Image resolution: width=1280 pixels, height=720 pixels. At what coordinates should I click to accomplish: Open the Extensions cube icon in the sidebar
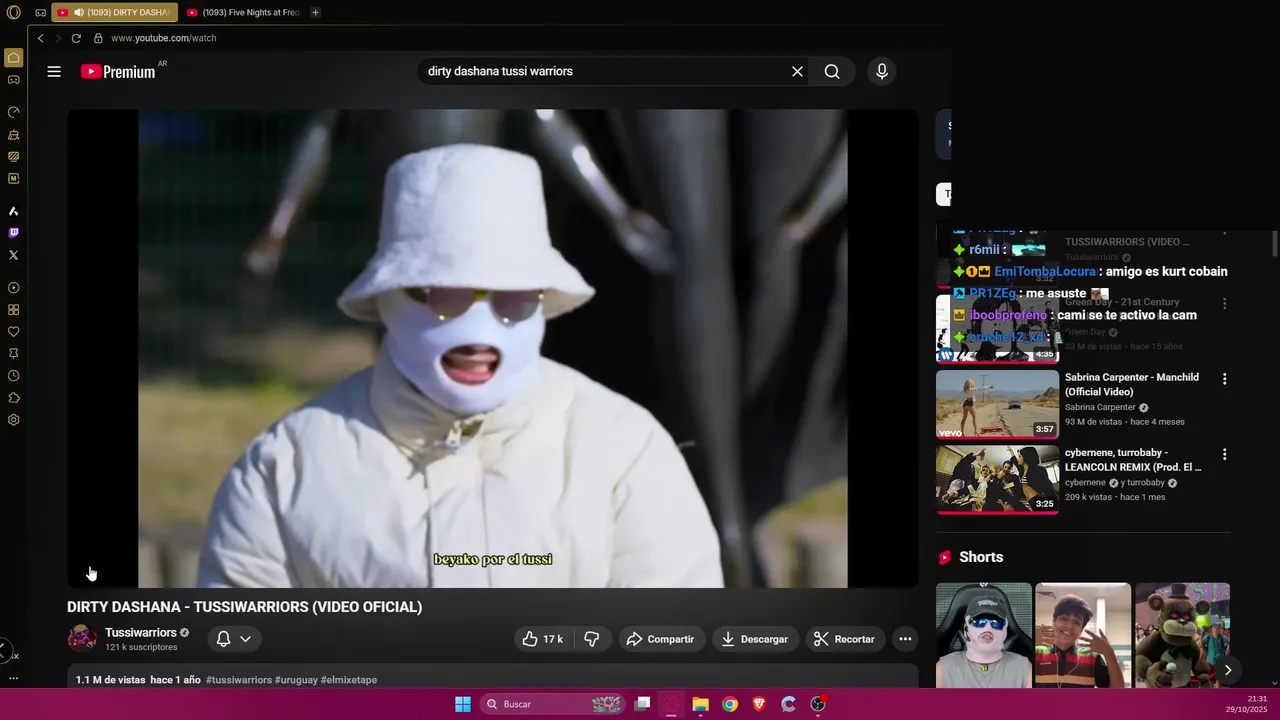click(x=14, y=398)
